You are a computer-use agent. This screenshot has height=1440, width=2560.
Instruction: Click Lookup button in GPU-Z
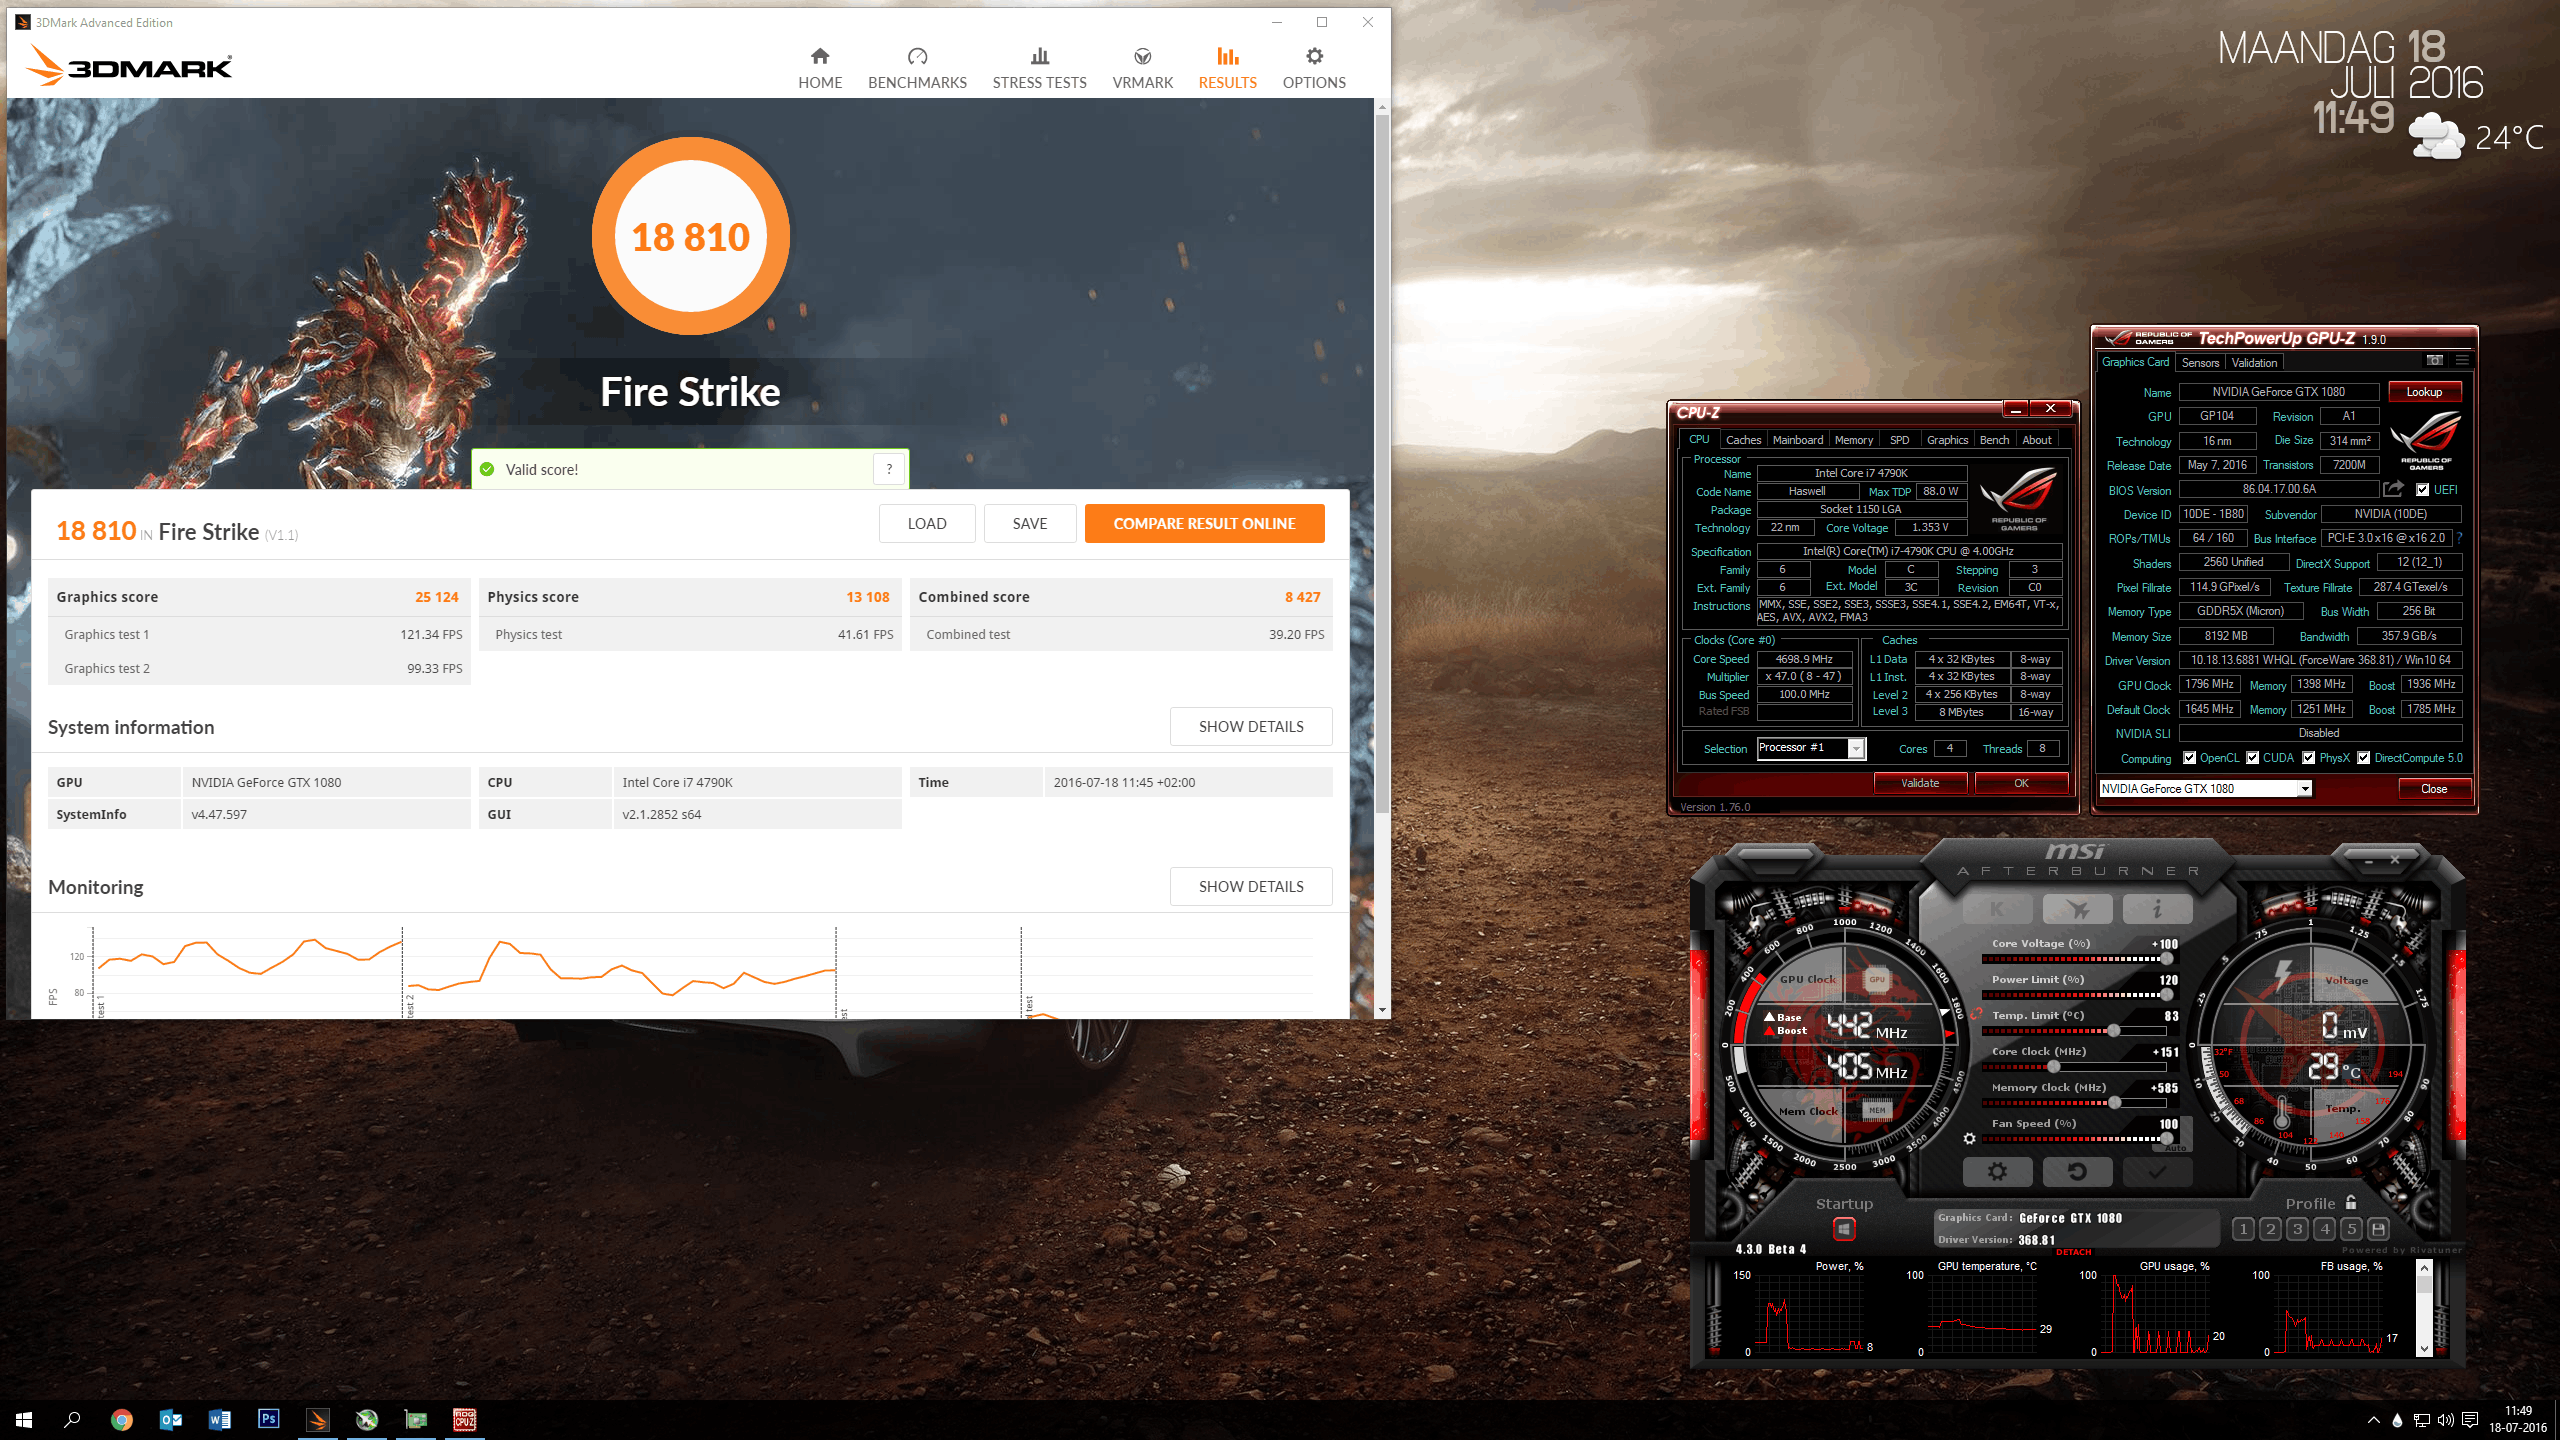pyautogui.click(x=2424, y=392)
